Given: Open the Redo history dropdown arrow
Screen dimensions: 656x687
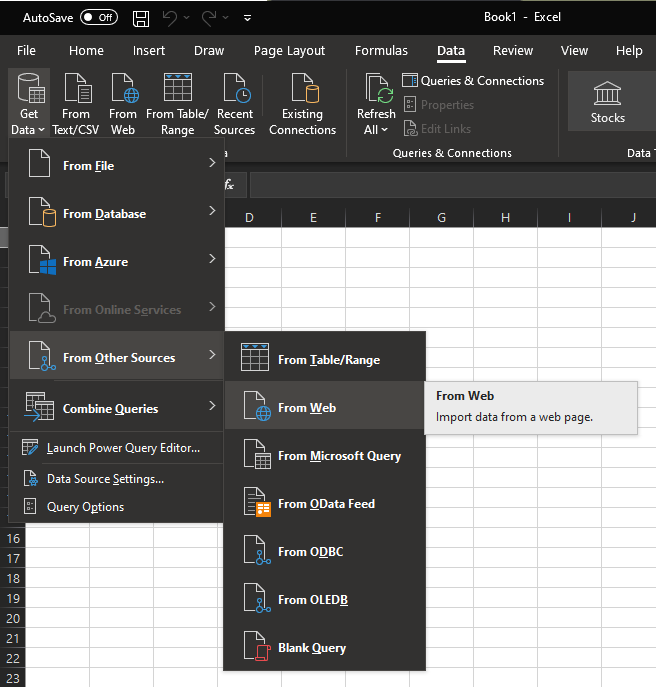Looking at the screenshot, I should click(x=226, y=18).
